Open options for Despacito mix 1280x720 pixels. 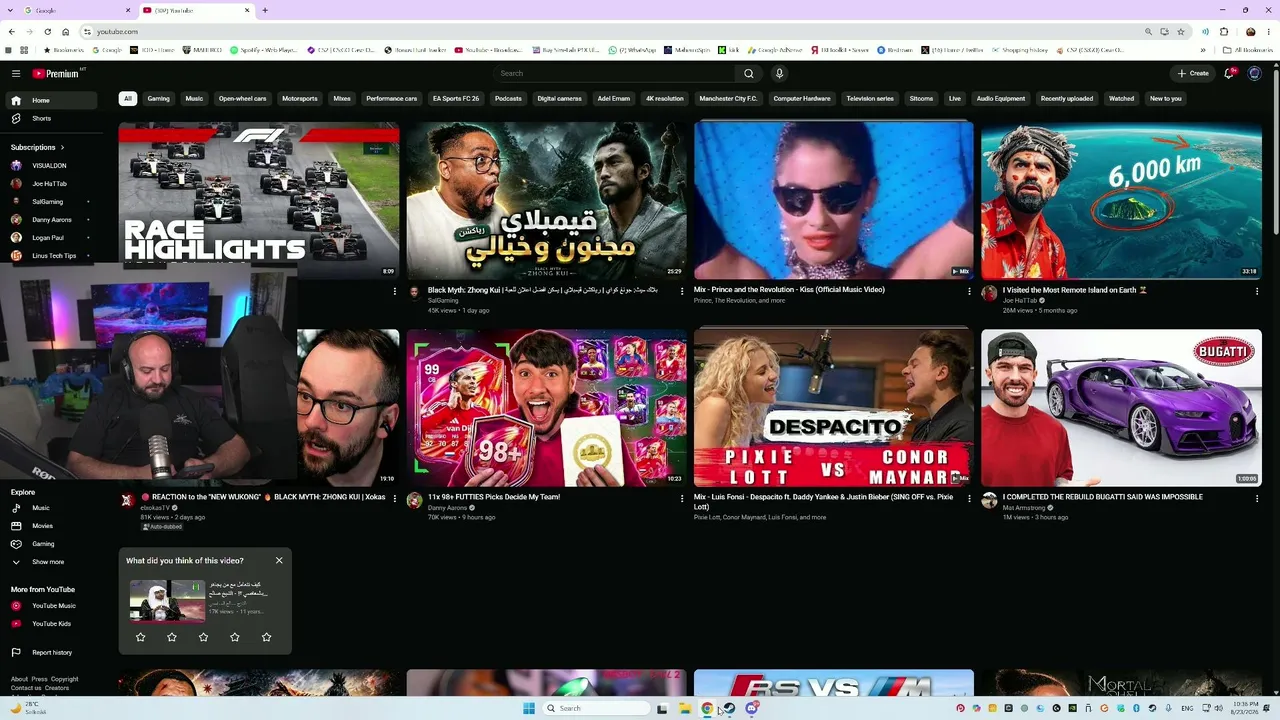coord(969,498)
